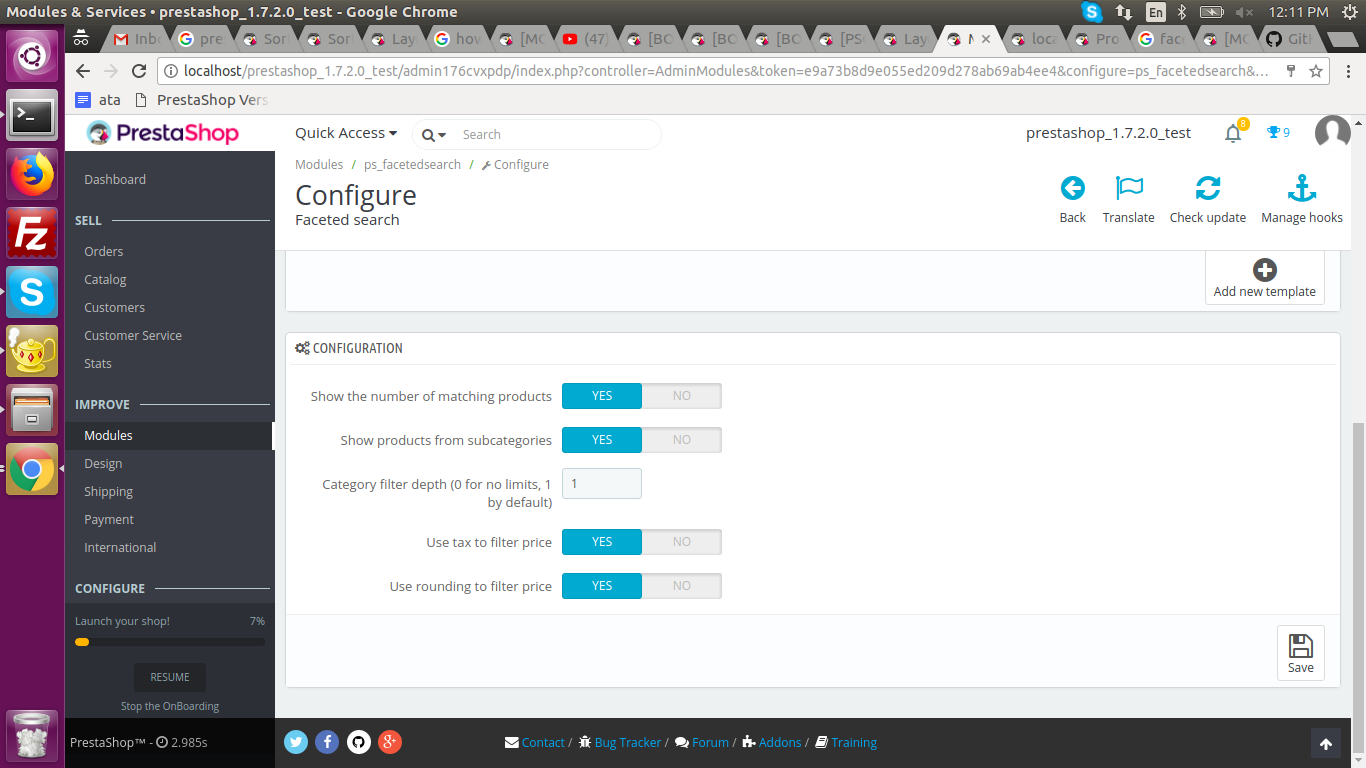This screenshot has height=768, width=1366.
Task: Click the Add new template button
Action: 1265,278
